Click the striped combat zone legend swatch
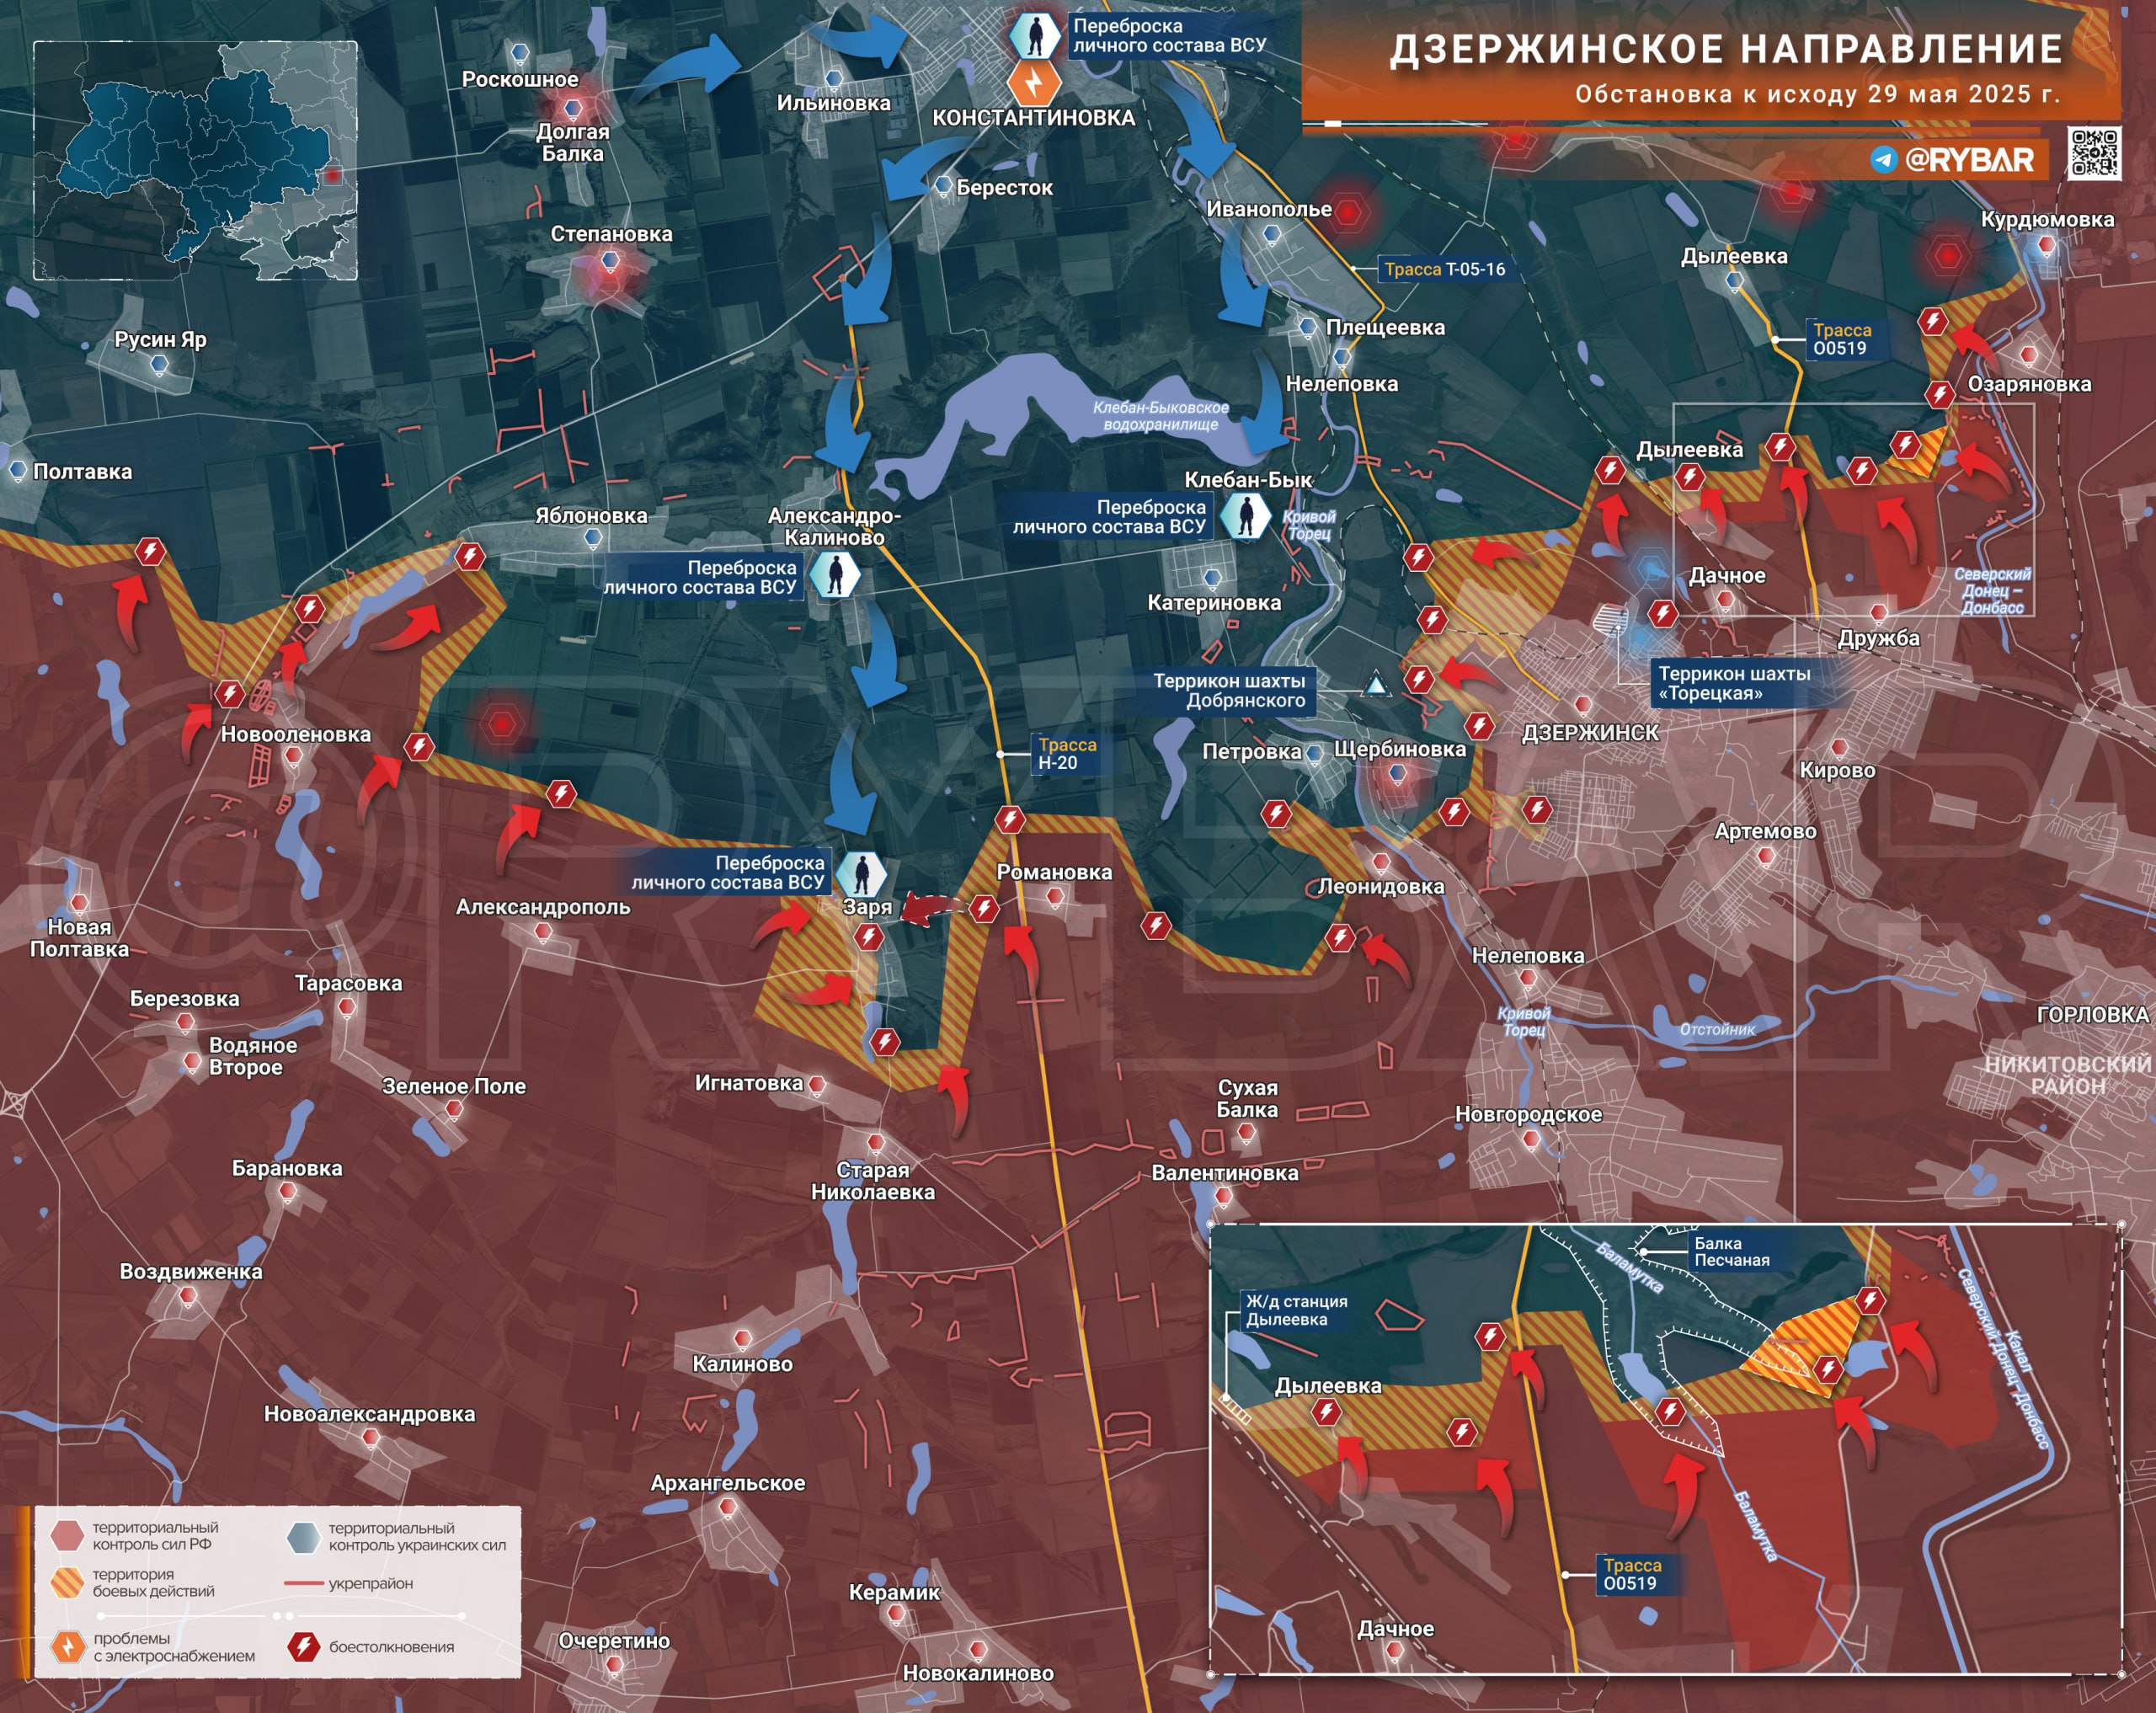 coord(67,1582)
